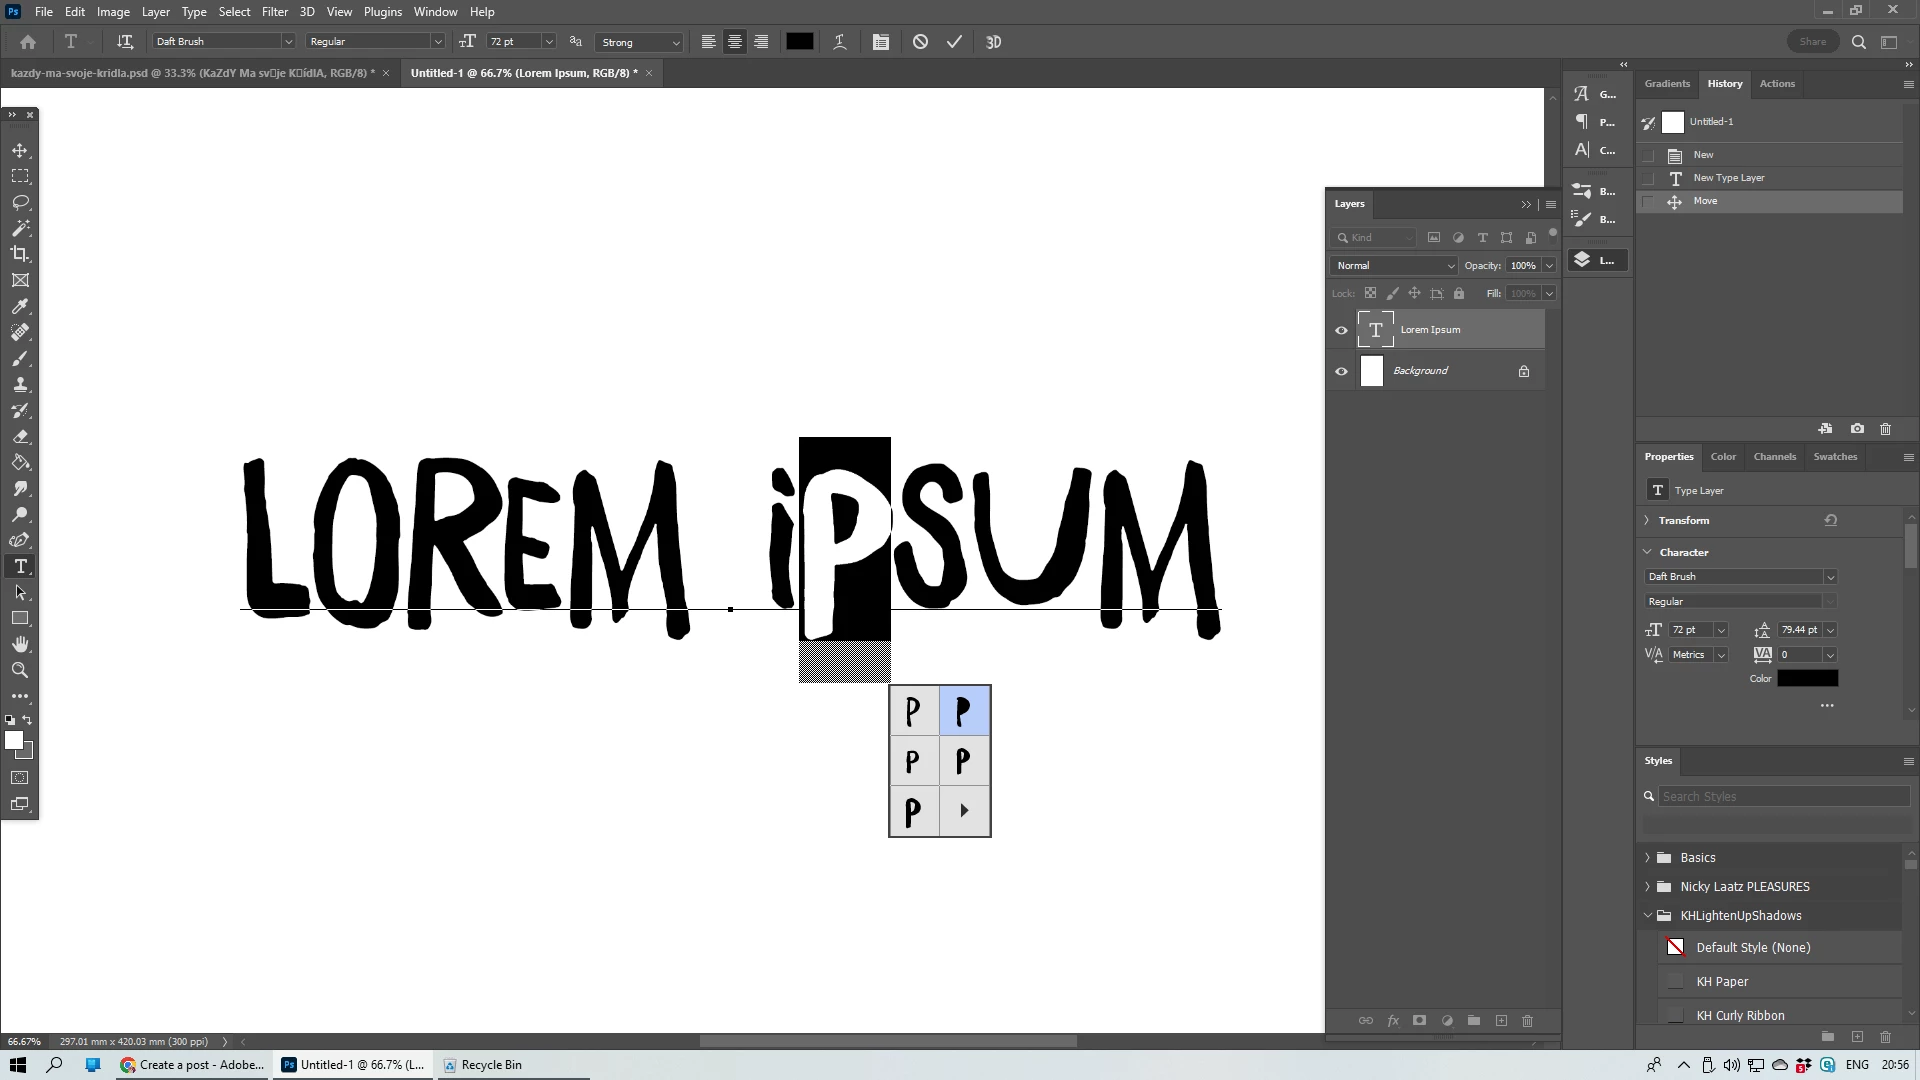Select the Move tool
This screenshot has width=1920, height=1080.
pos(20,150)
